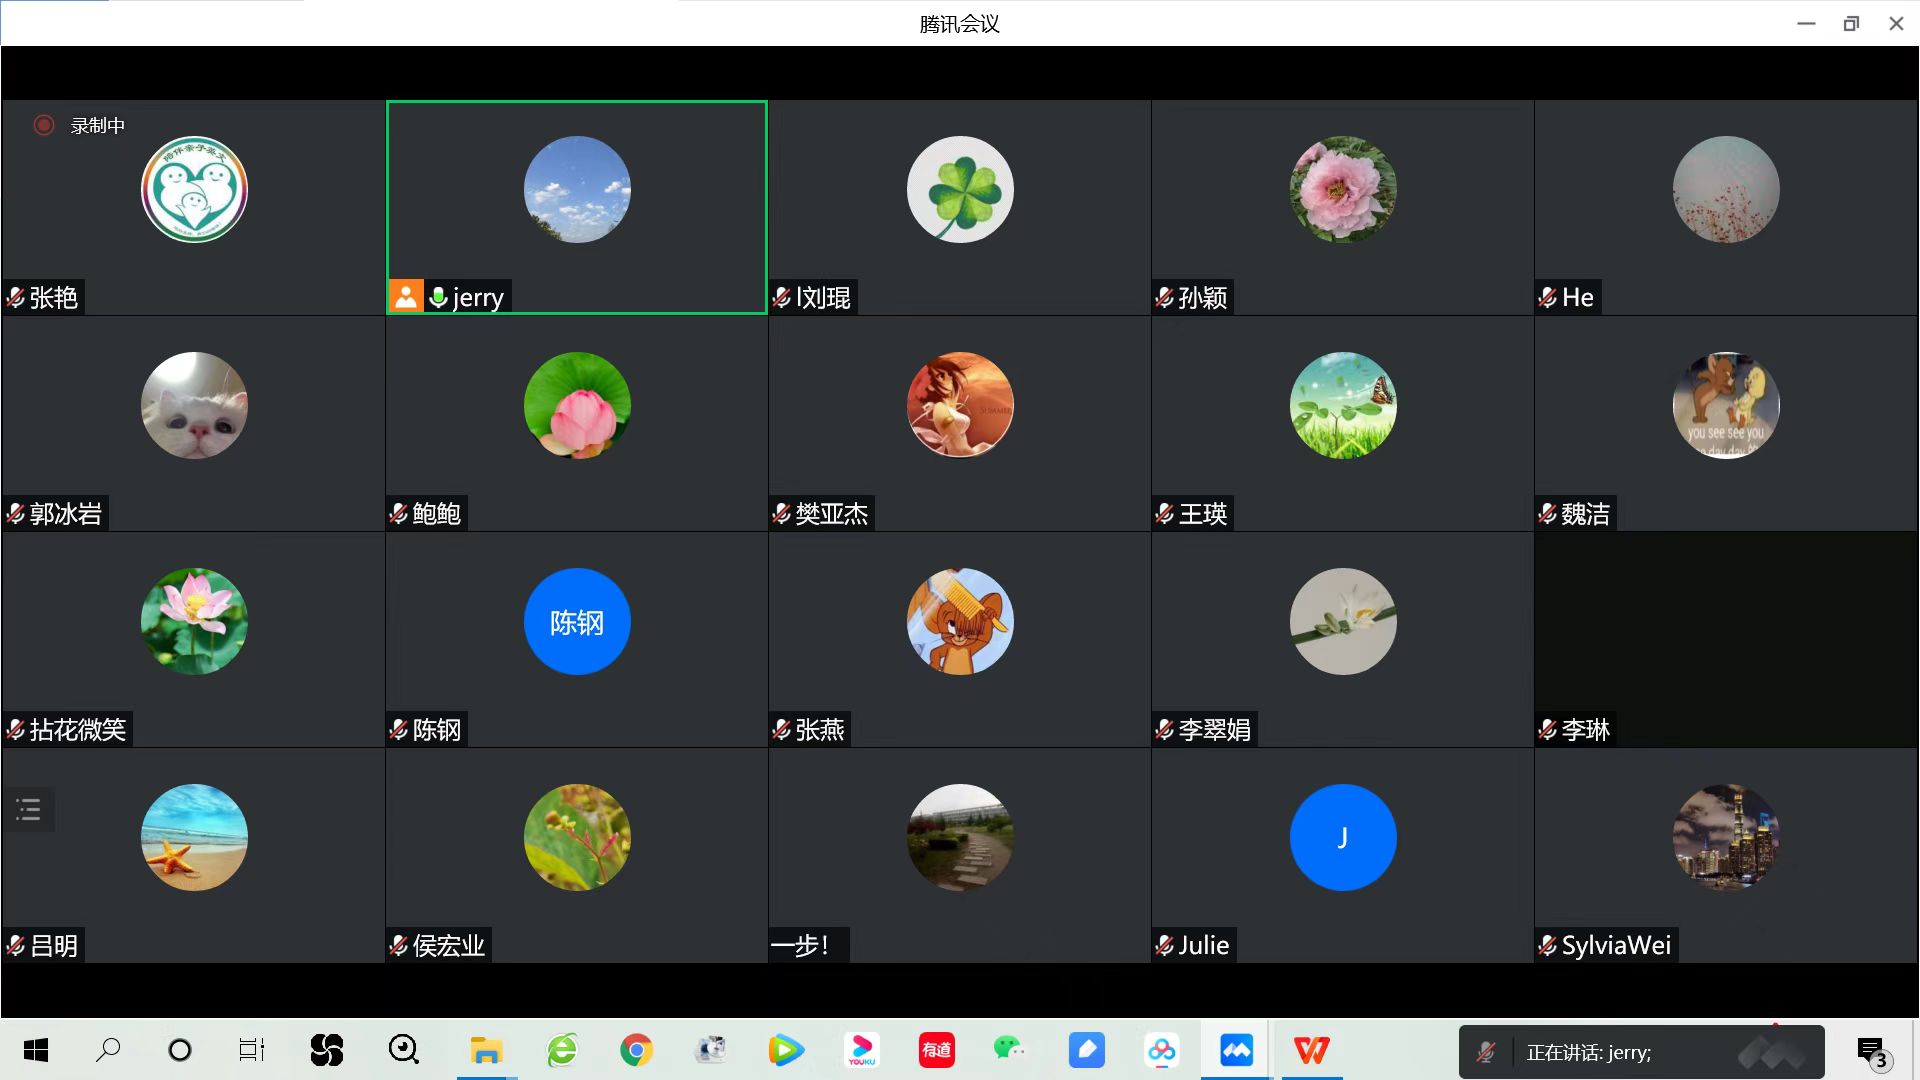The height and width of the screenshot is (1080, 1920).
Task: Click muted mic icon beside He
Action: pos(1548,298)
